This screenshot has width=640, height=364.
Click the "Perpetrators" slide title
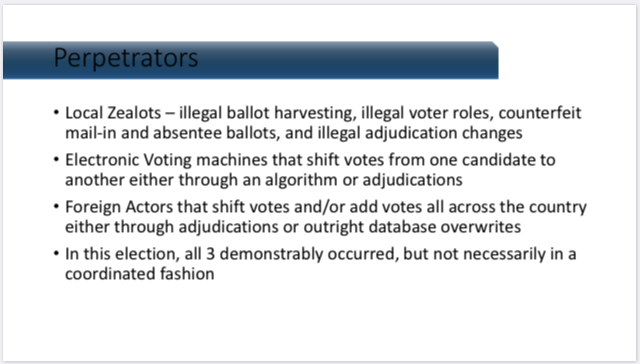pos(126,58)
